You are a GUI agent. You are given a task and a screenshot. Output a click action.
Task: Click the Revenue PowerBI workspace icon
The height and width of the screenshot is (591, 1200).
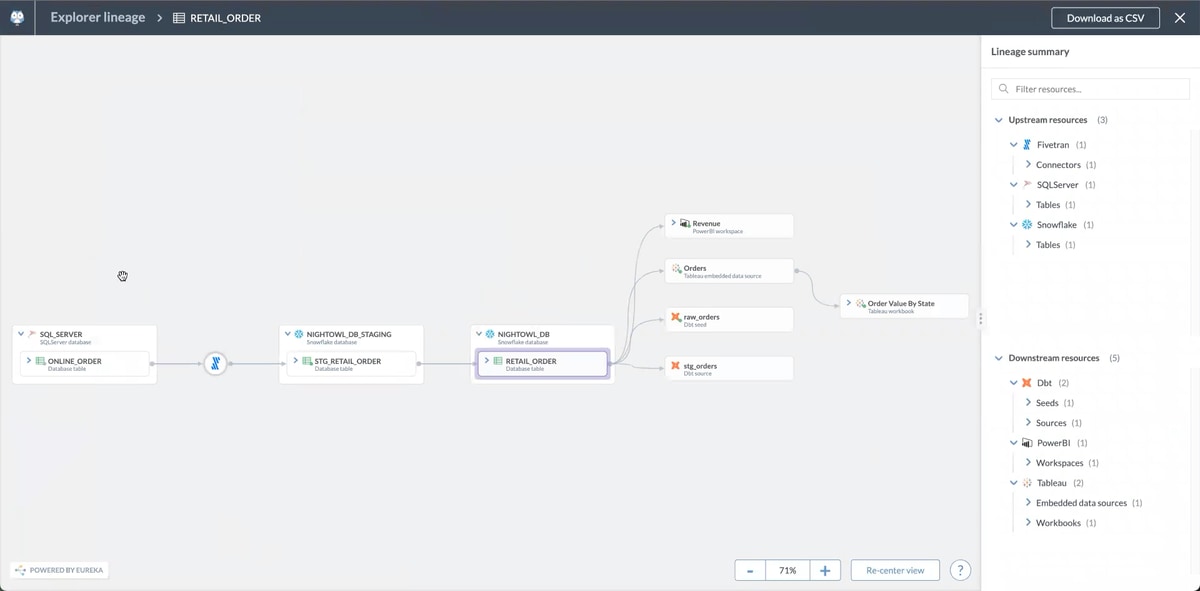685,223
